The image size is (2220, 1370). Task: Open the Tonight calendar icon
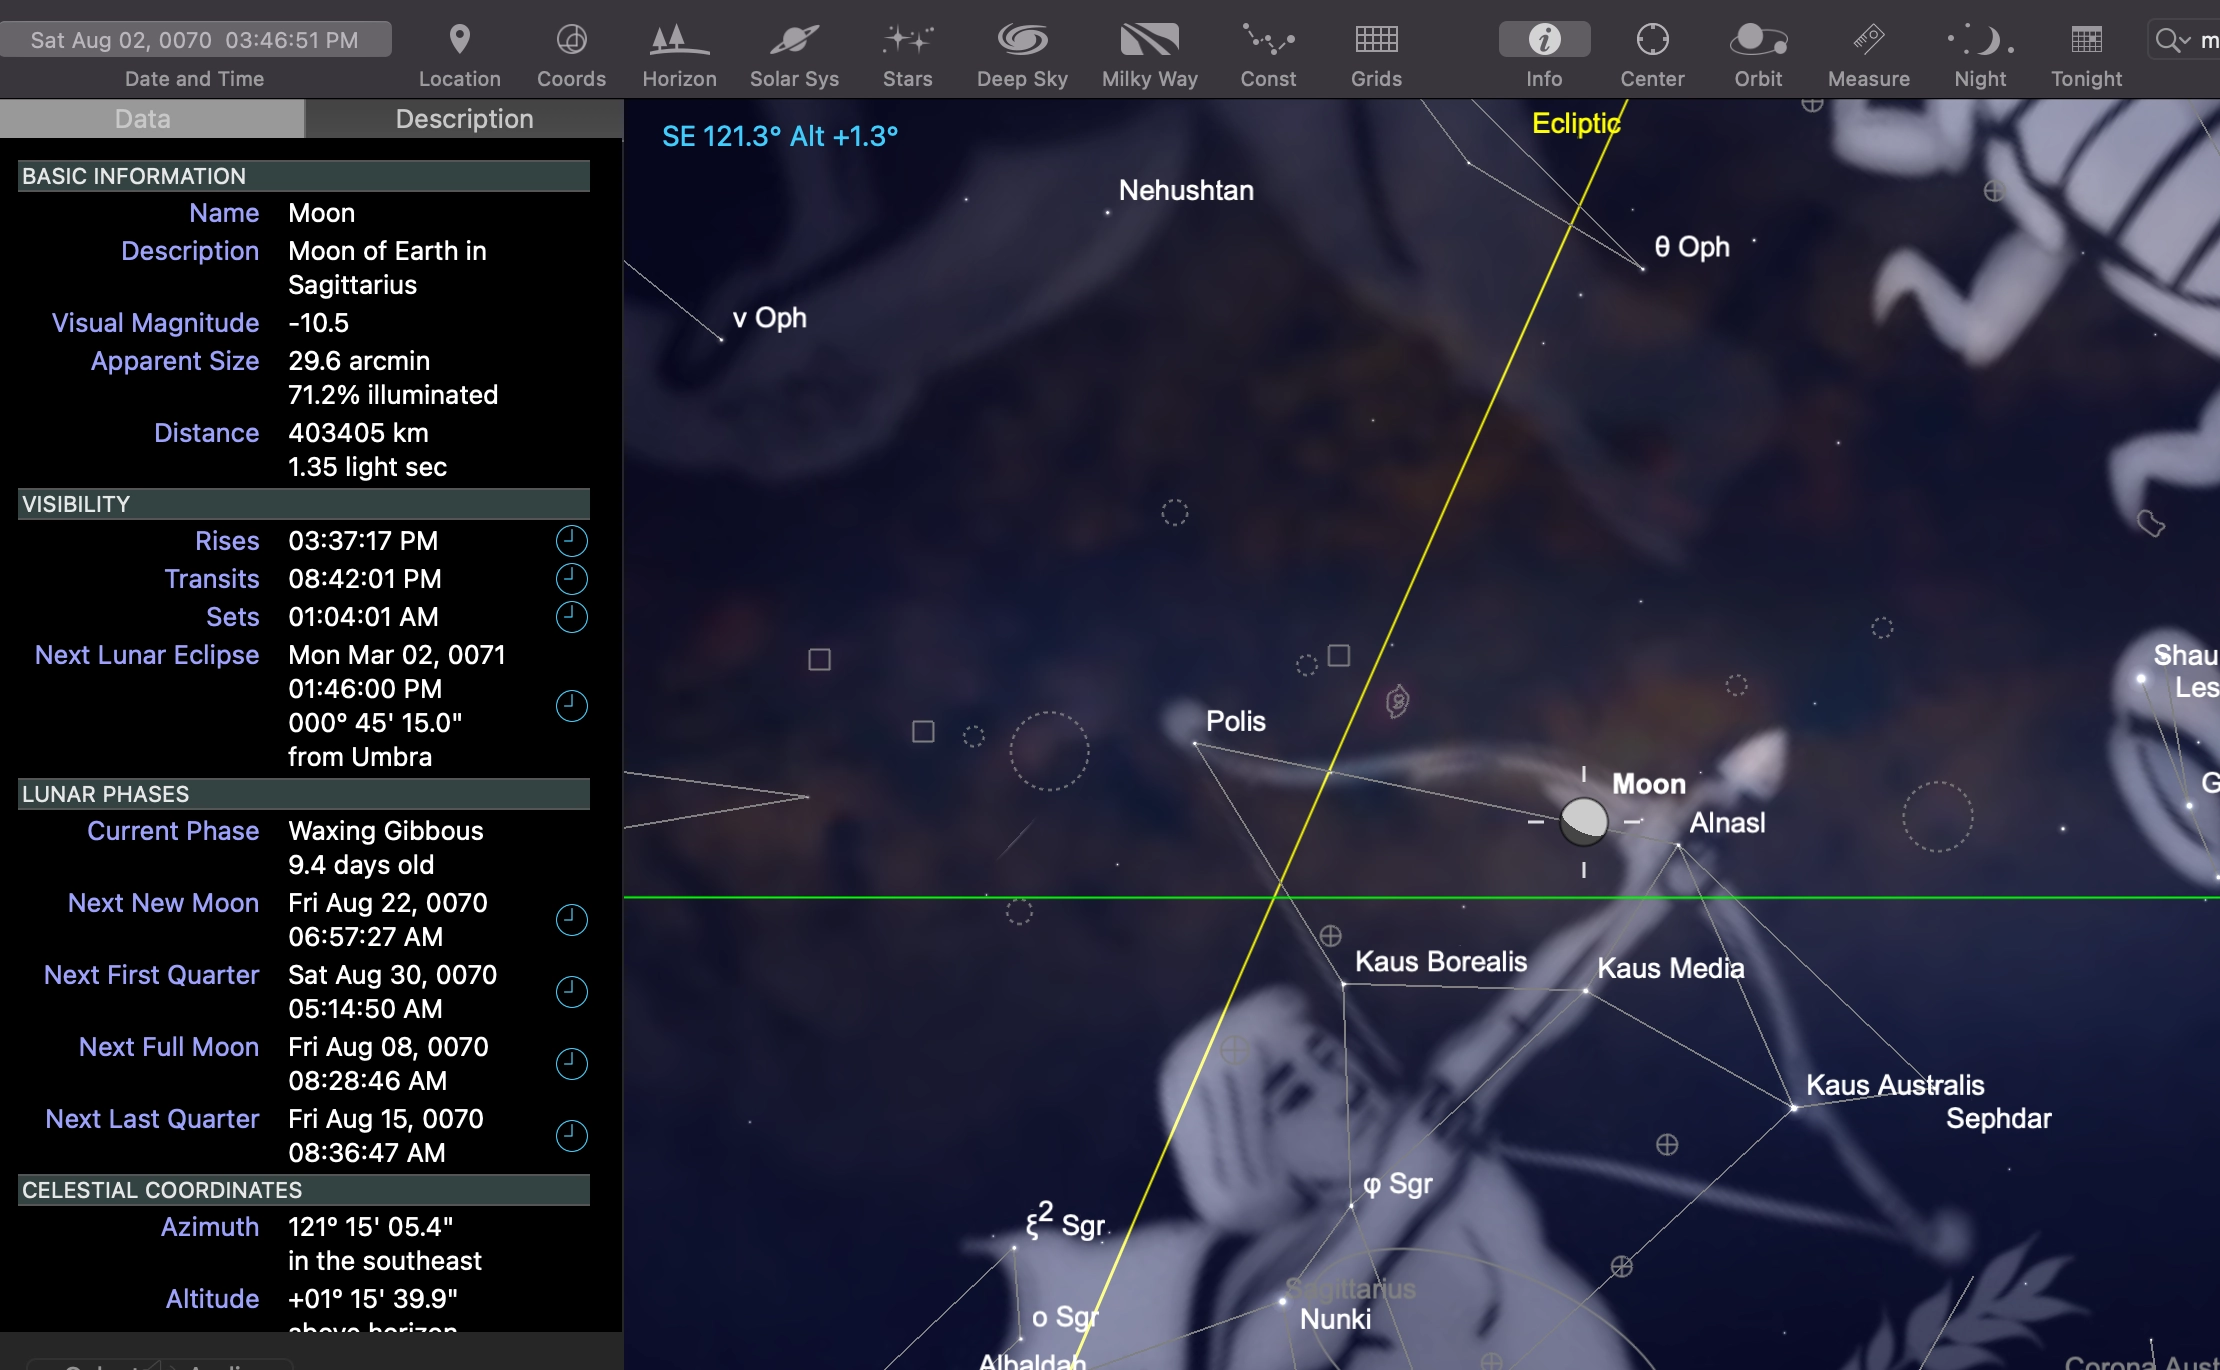point(2086,40)
